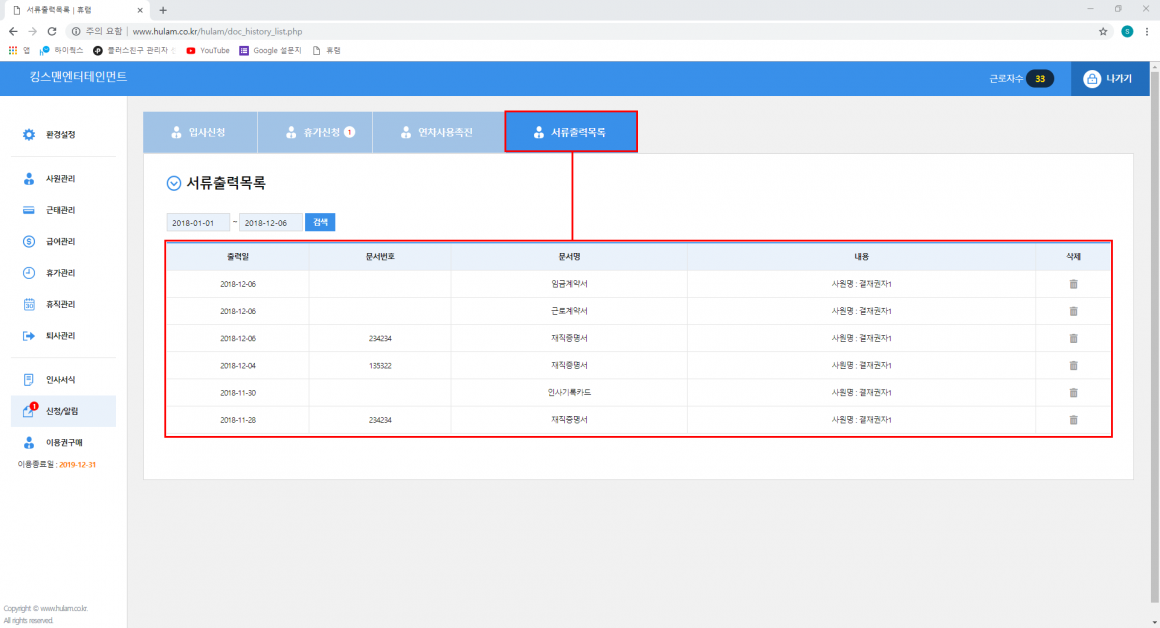
Task: Open the 휴가신청 tab
Action: pos(315,132)
